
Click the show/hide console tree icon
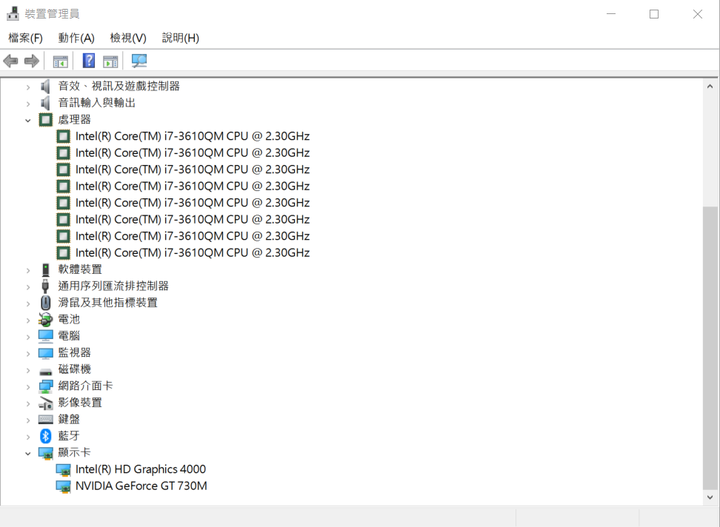tap(60, 61)
